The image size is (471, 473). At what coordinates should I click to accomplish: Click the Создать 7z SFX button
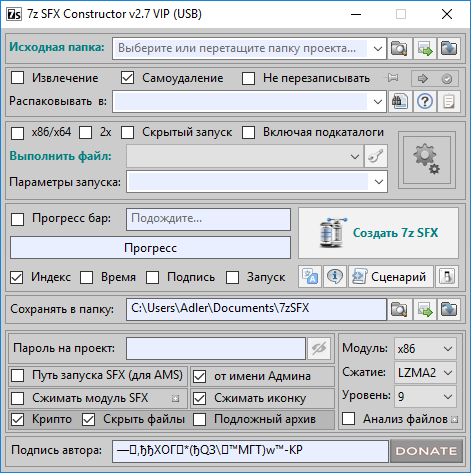[378, 233]
